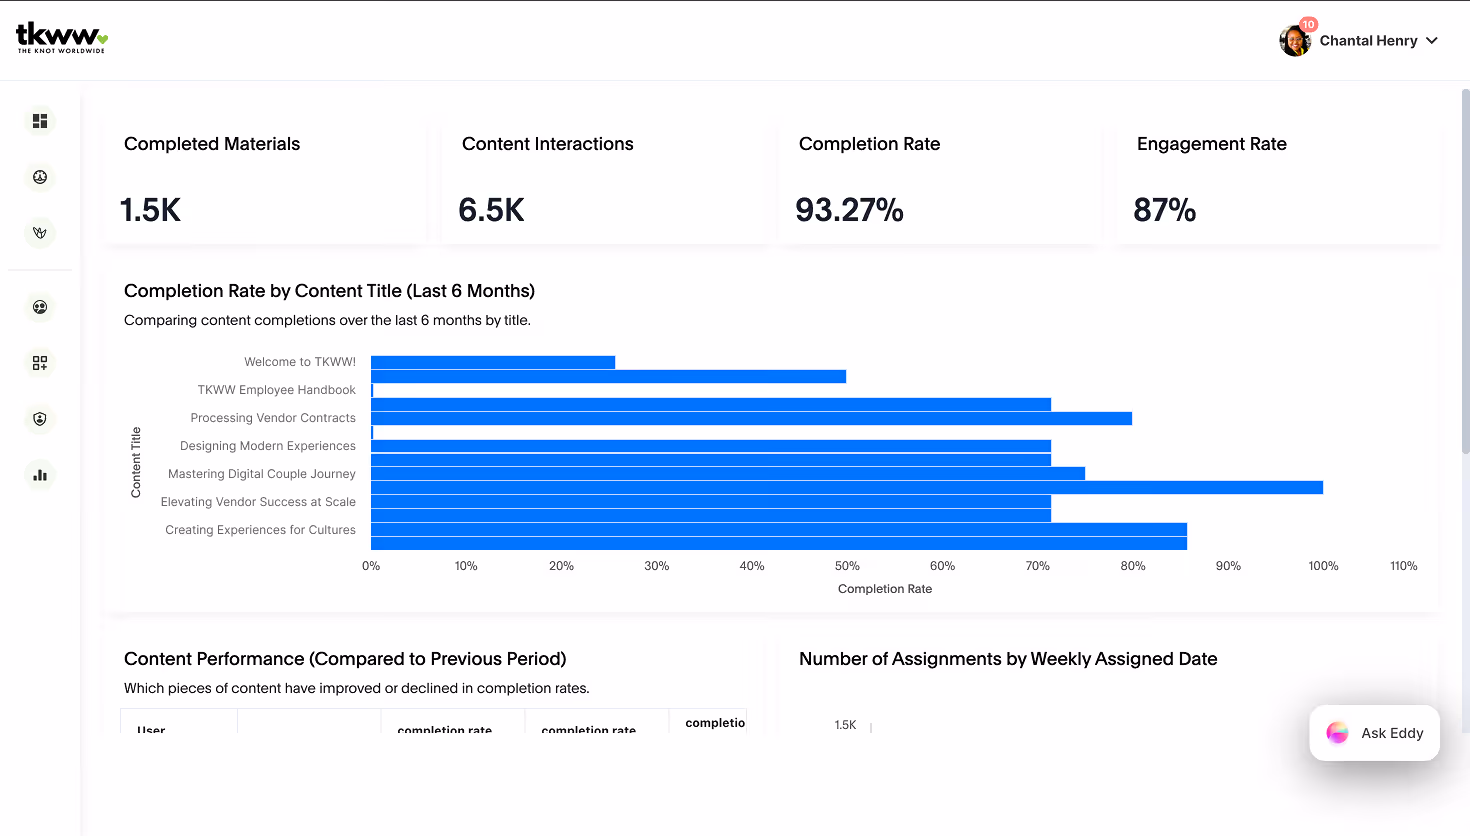Open the Dashboard grid icon in the sidebar
Image resolution: width=1470 pixels, height=836 pixels.
click(39, 120)
